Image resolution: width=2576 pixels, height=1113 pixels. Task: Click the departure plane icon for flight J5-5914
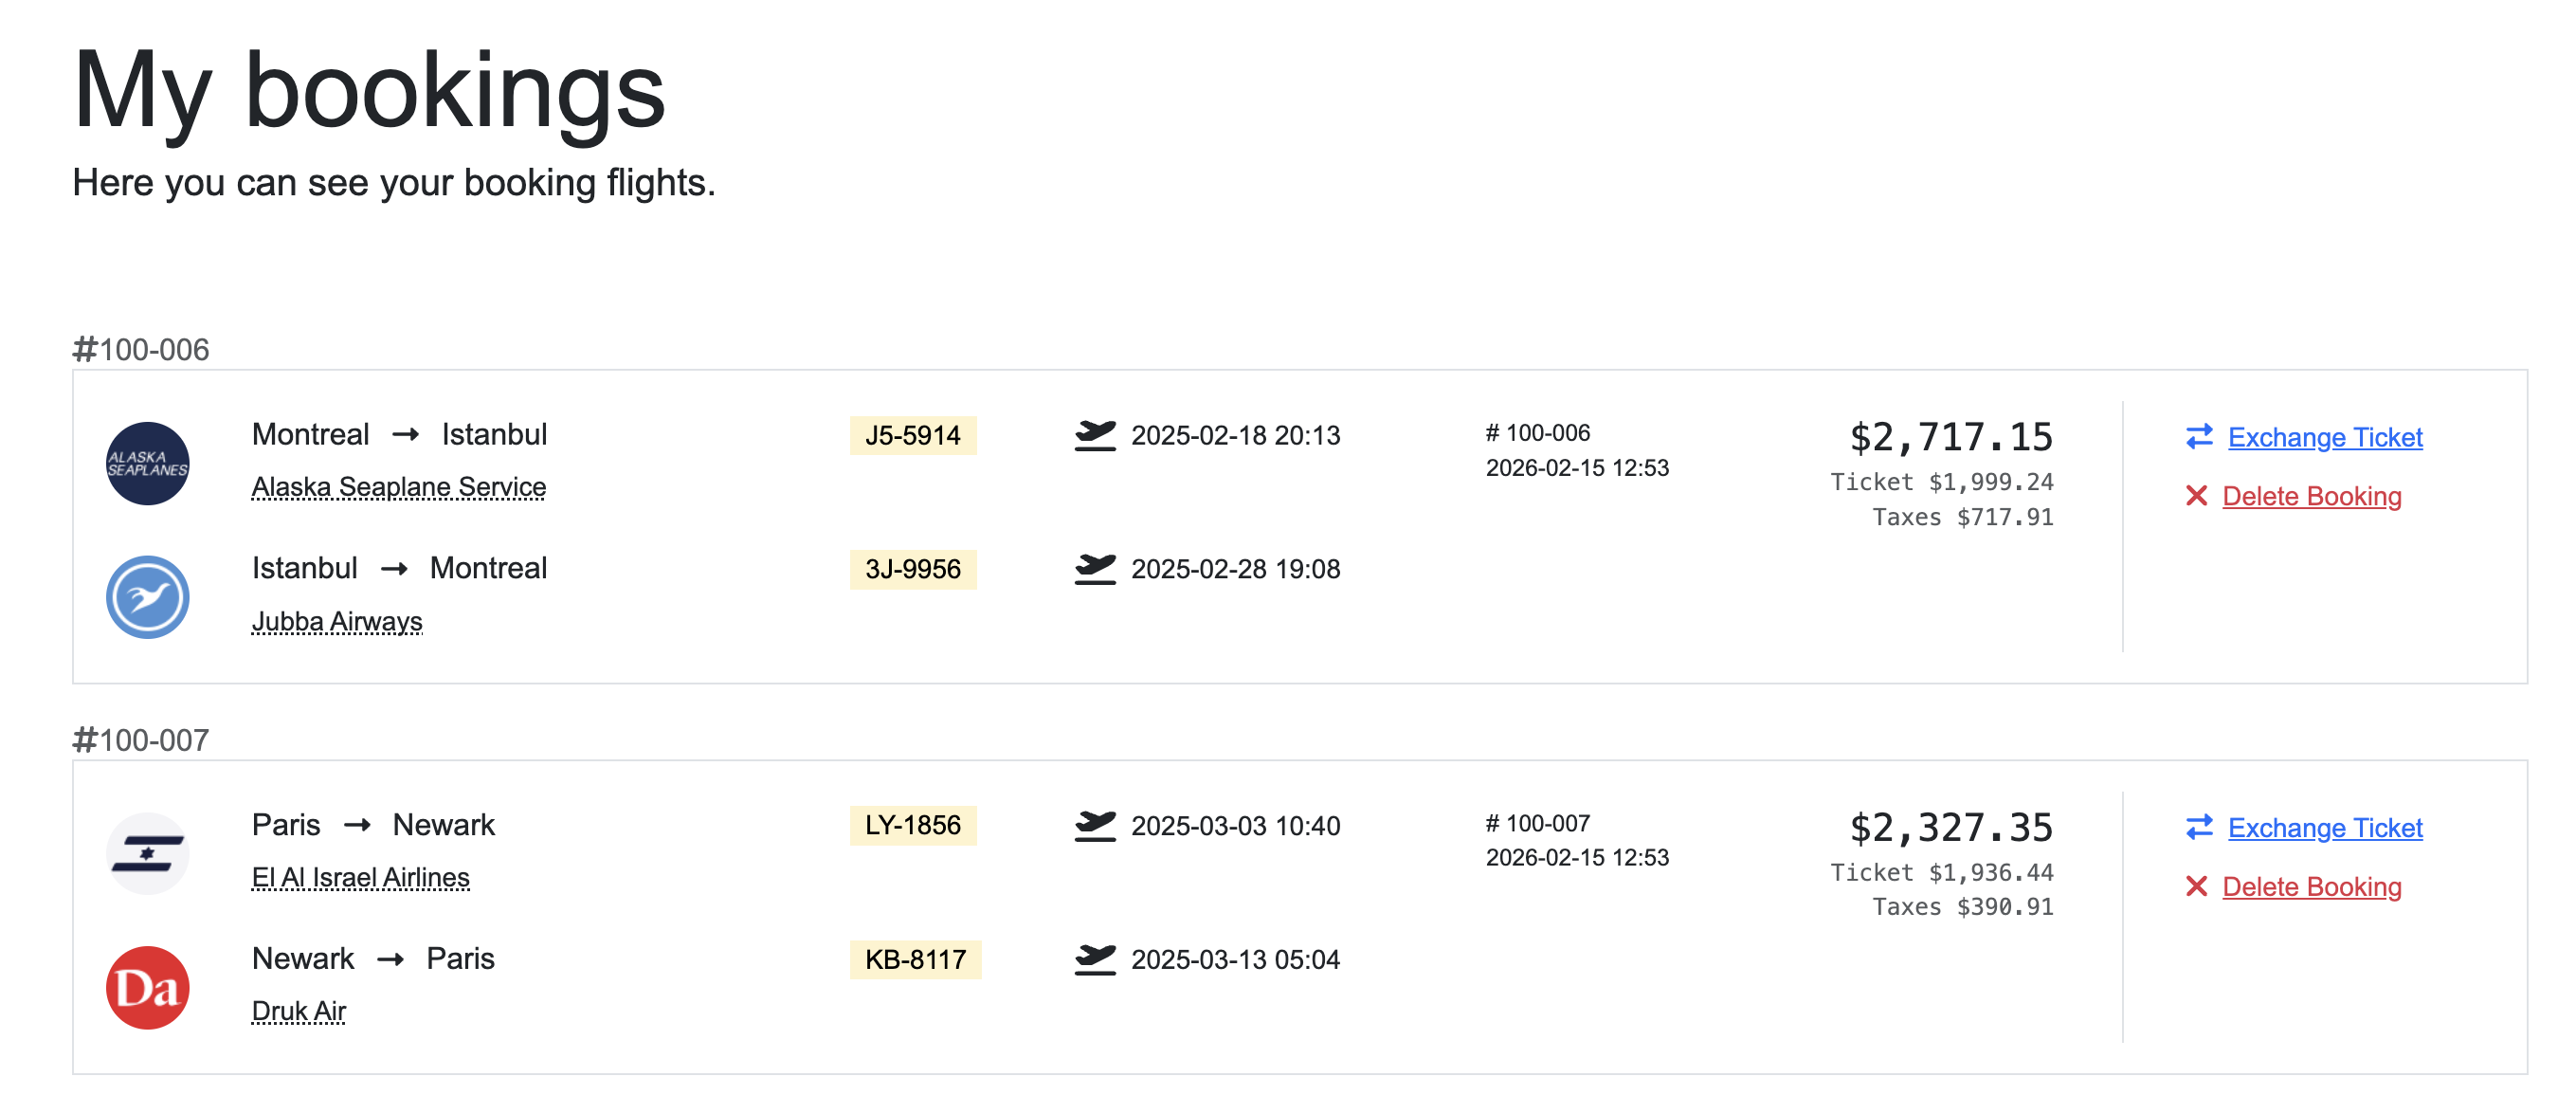[x=1096, y=435]
